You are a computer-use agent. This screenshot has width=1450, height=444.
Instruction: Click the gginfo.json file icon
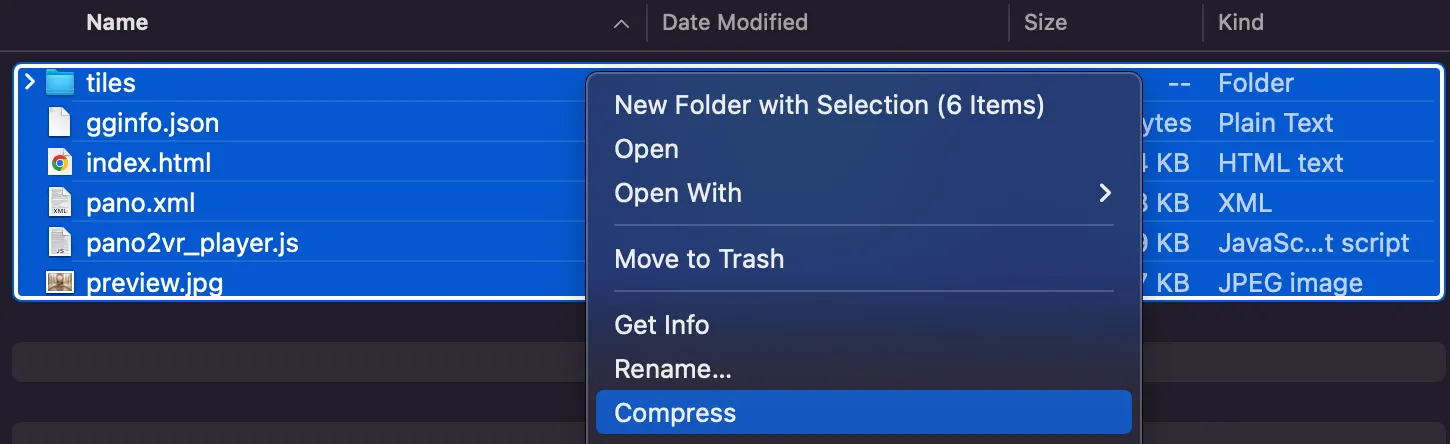60,123
